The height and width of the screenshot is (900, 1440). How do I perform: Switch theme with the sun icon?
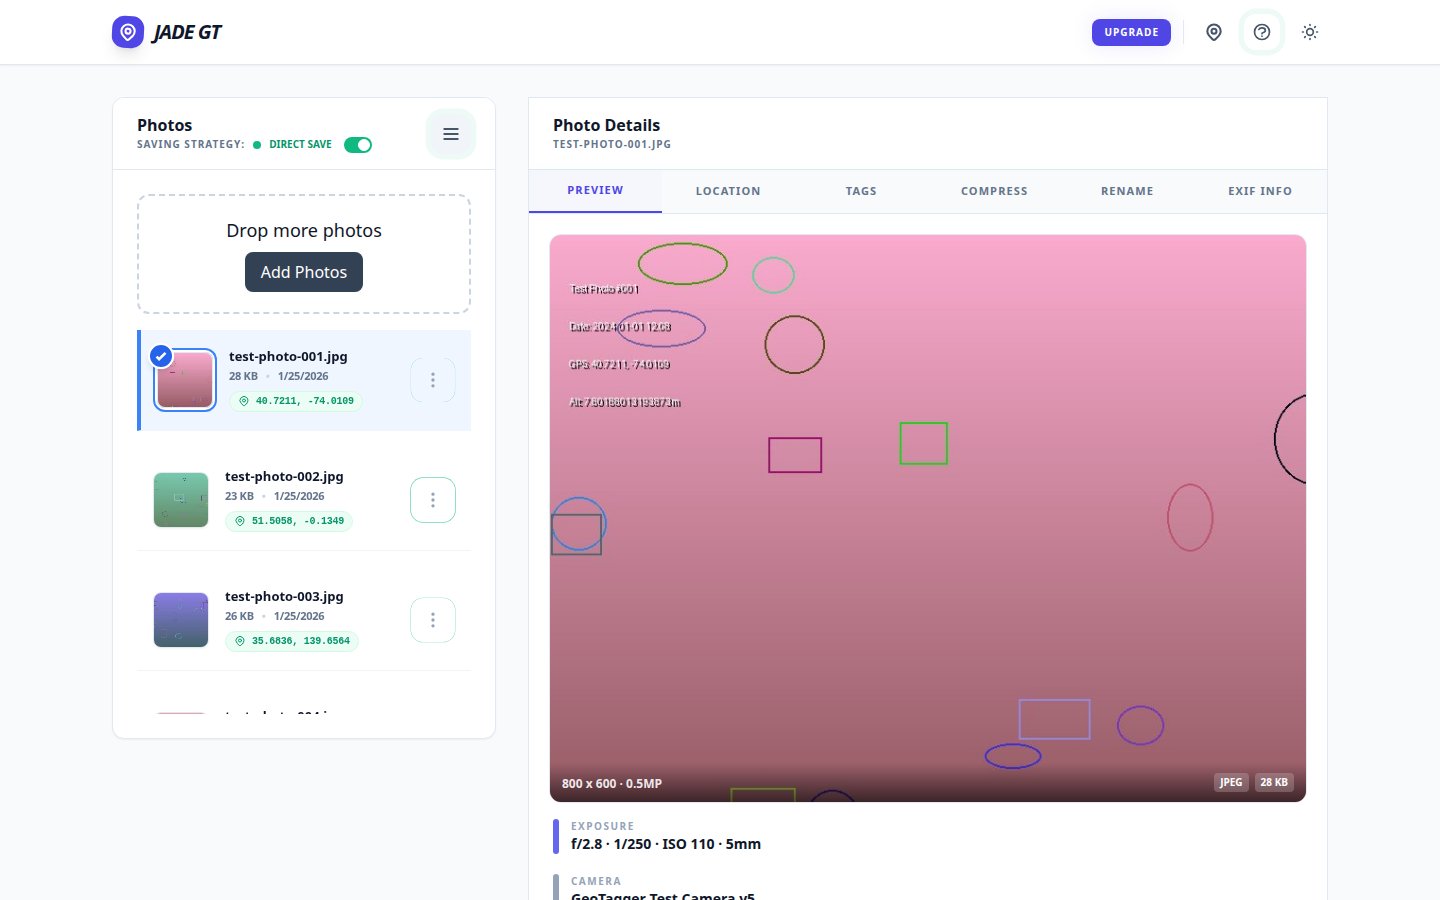[x=1310, y=32]
